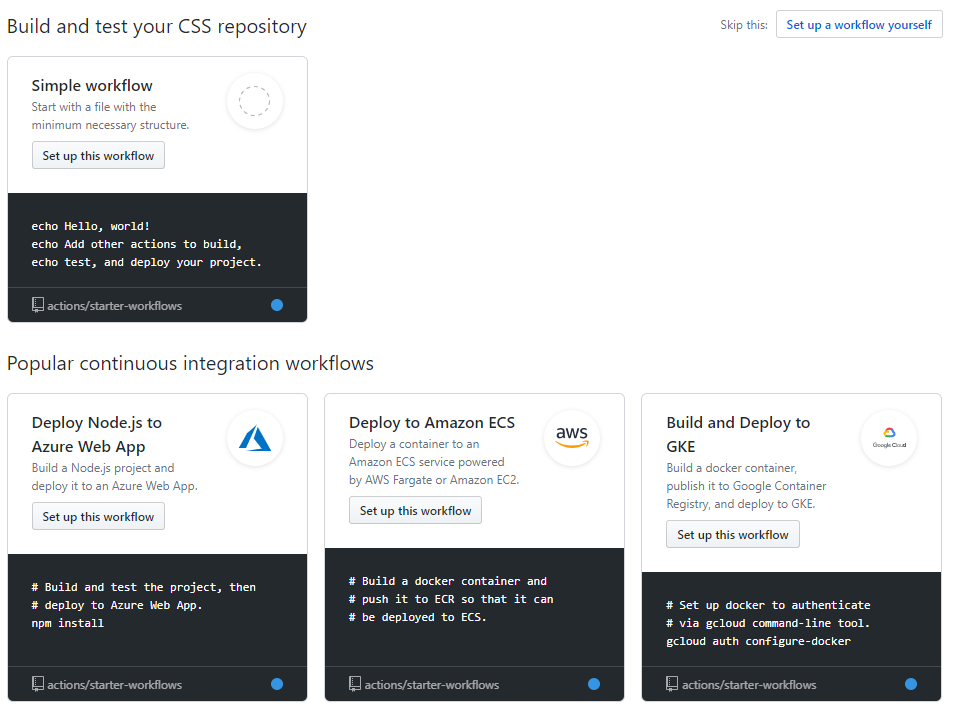954x712 pixels.
Task: Click repo icon in GKE card footer
Action: coord(672,684)
